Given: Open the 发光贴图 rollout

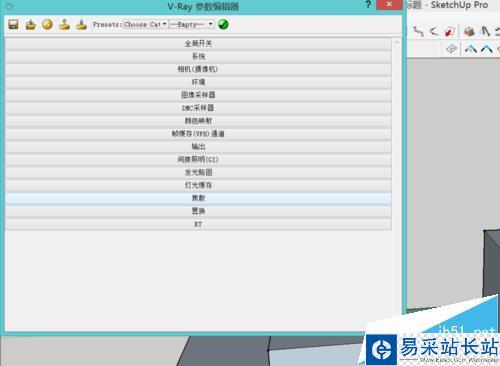Looking at the screenshot, I should coord(198,172).
